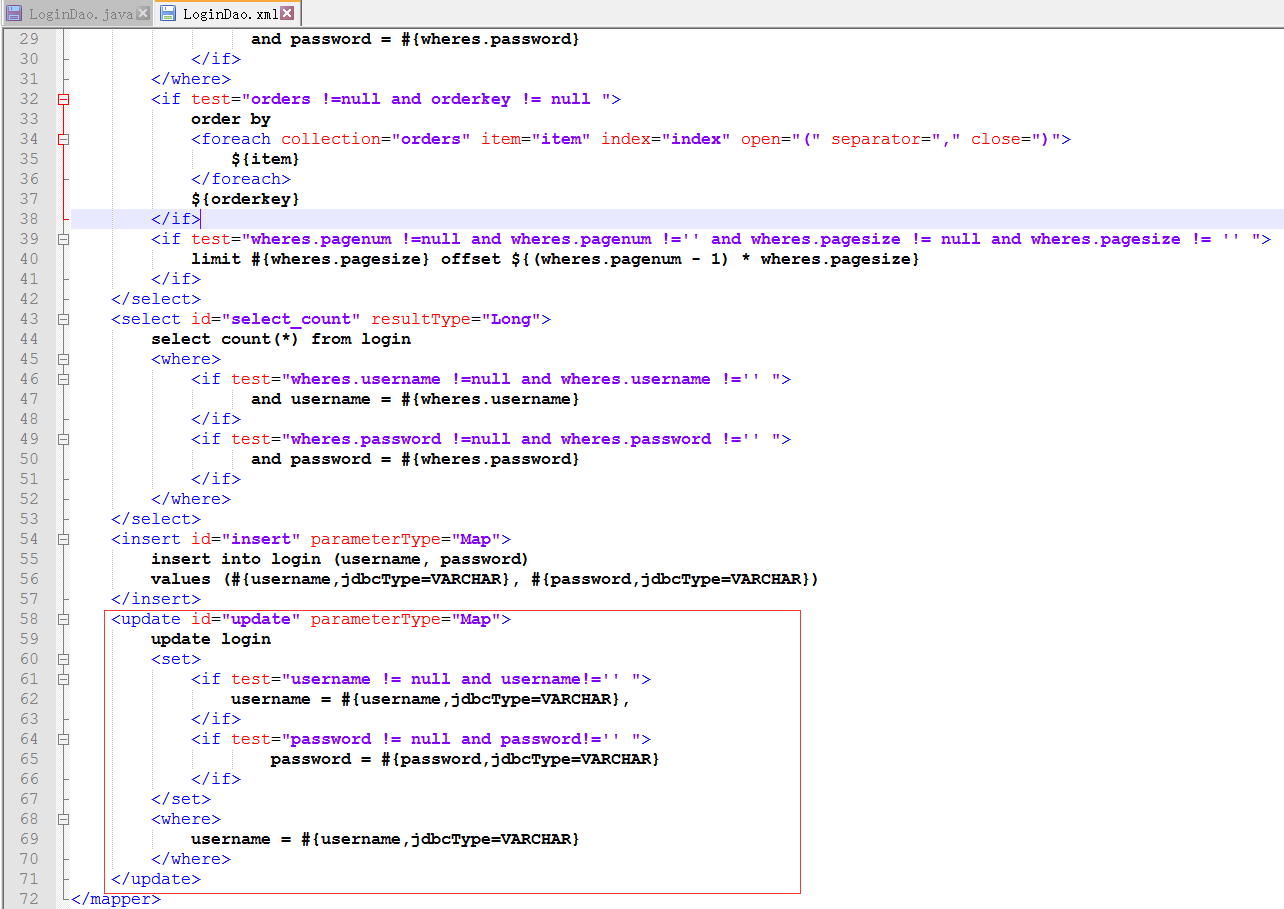Click line number 38 in the margin
Screen dimensions: 1284x909
click(29, 219)
